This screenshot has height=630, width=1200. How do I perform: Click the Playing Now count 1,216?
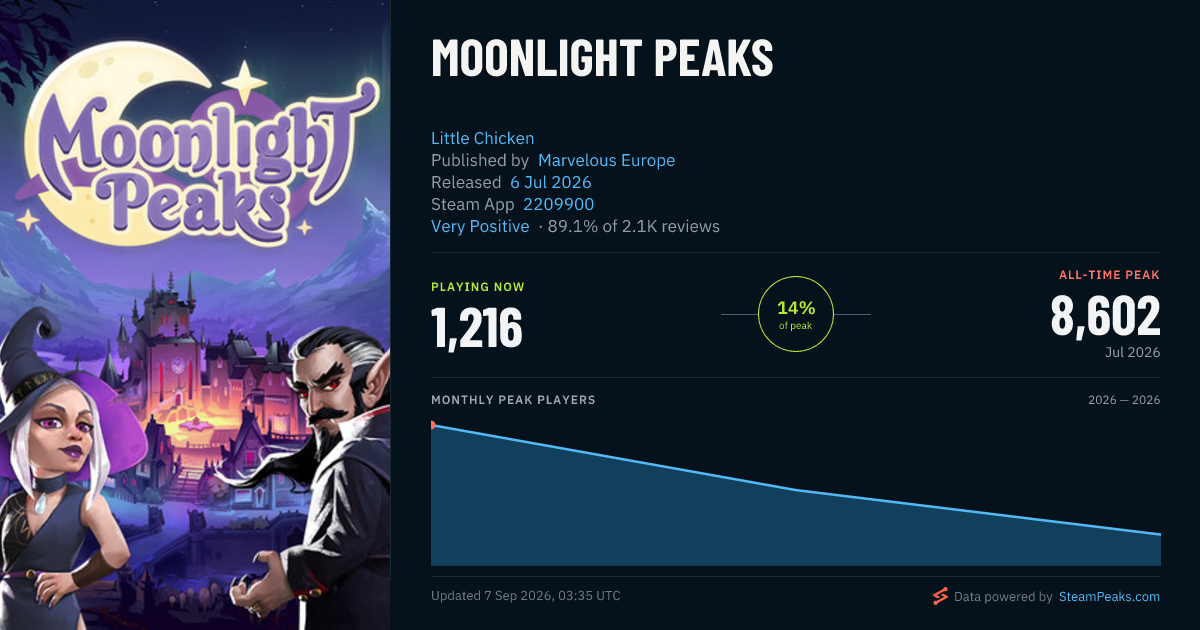coord(477,328)
